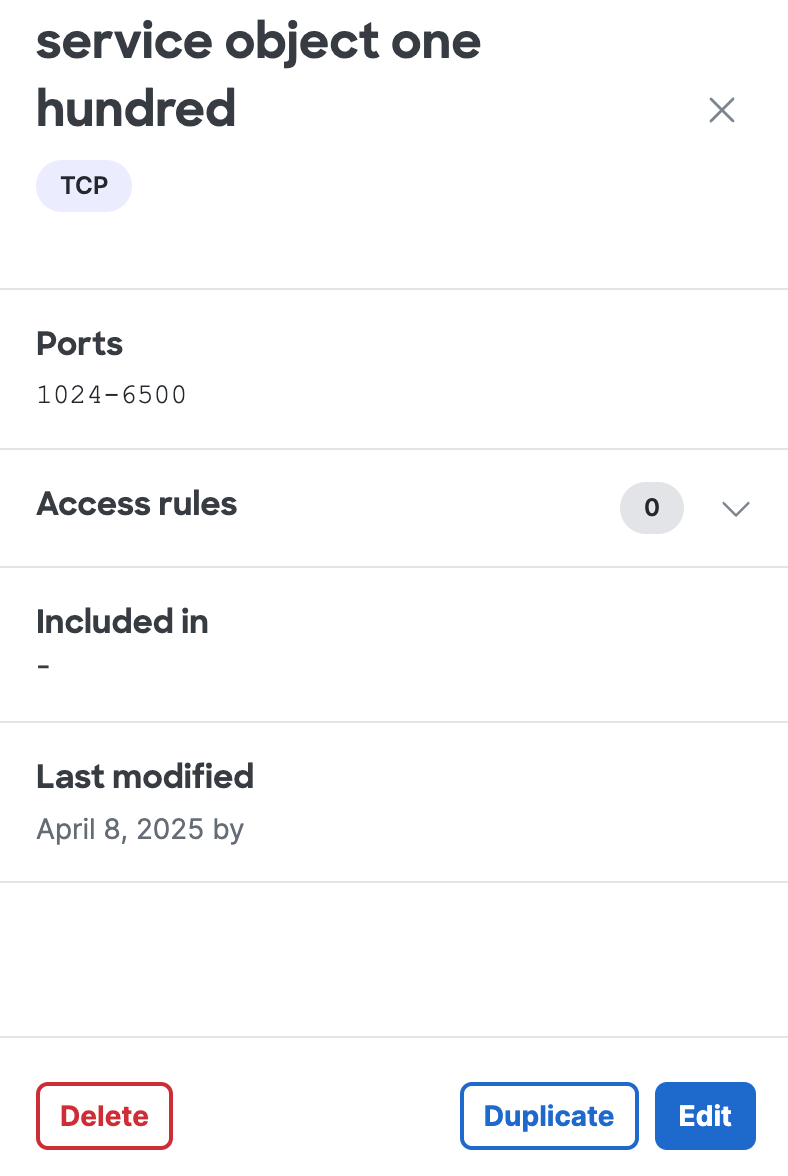Delete this service object
788x1176 pixels.
[x=104, y=1116]
